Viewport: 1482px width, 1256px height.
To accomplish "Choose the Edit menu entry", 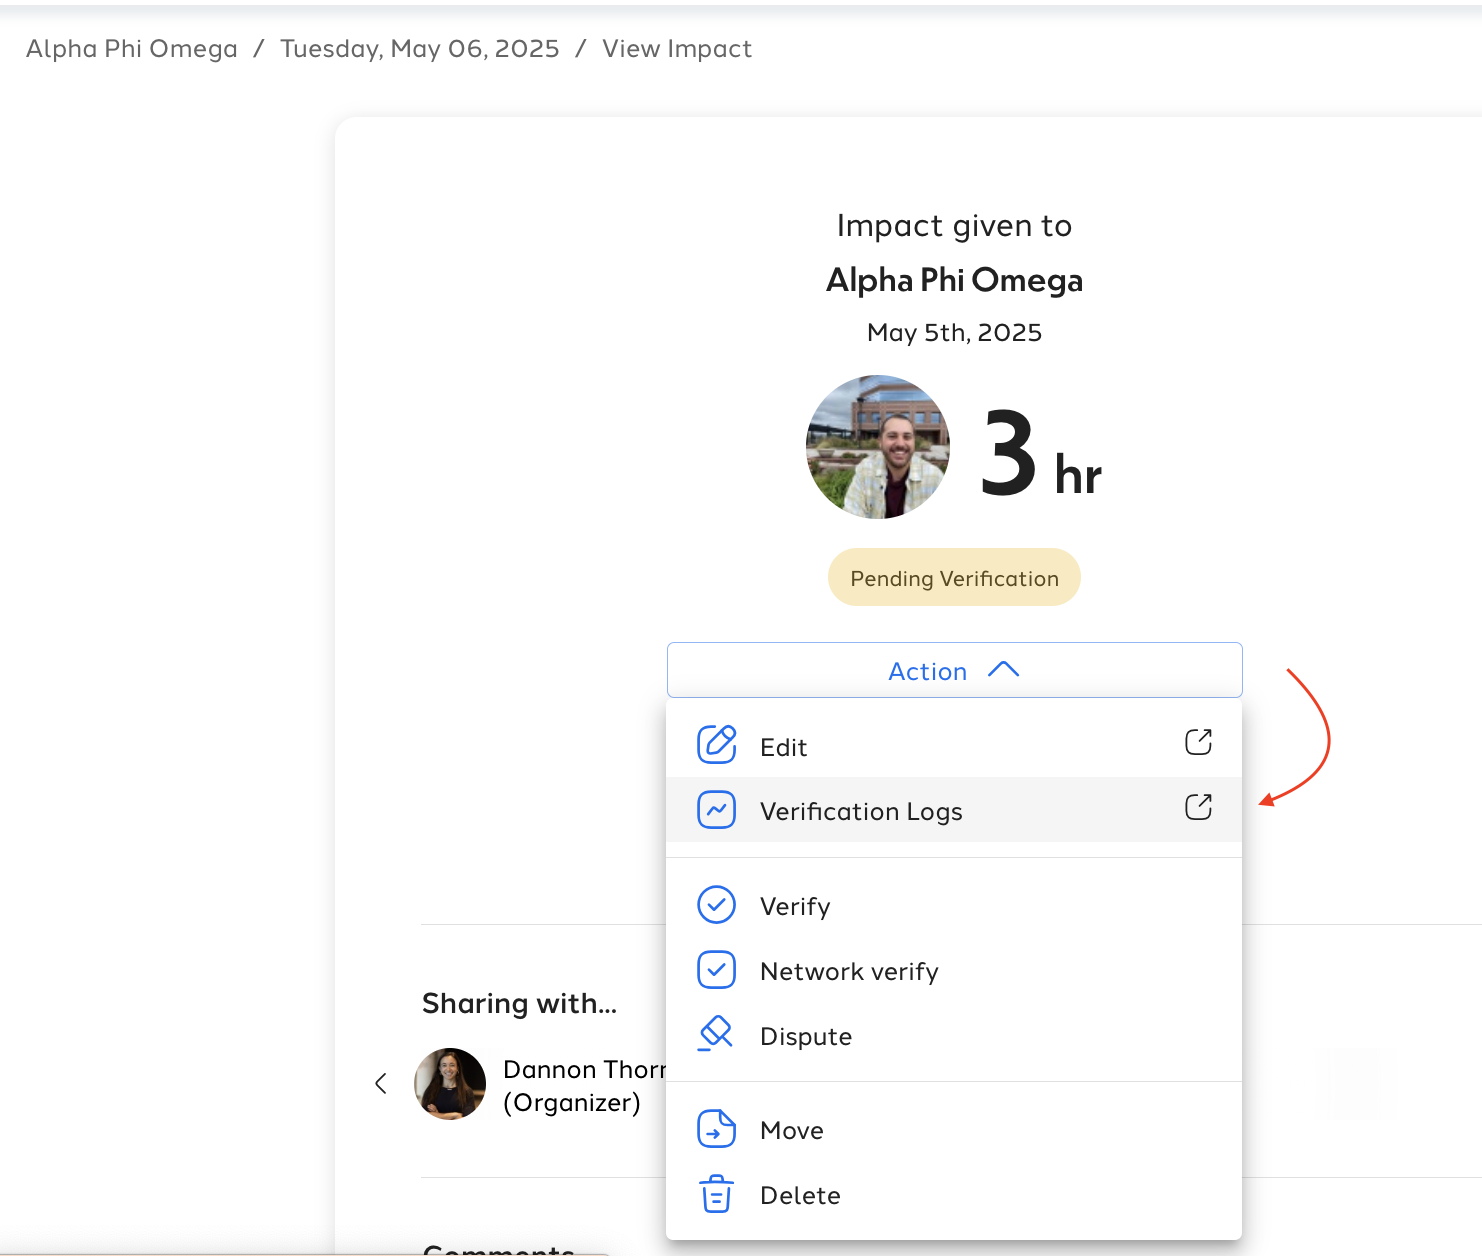I will point(954,746).
